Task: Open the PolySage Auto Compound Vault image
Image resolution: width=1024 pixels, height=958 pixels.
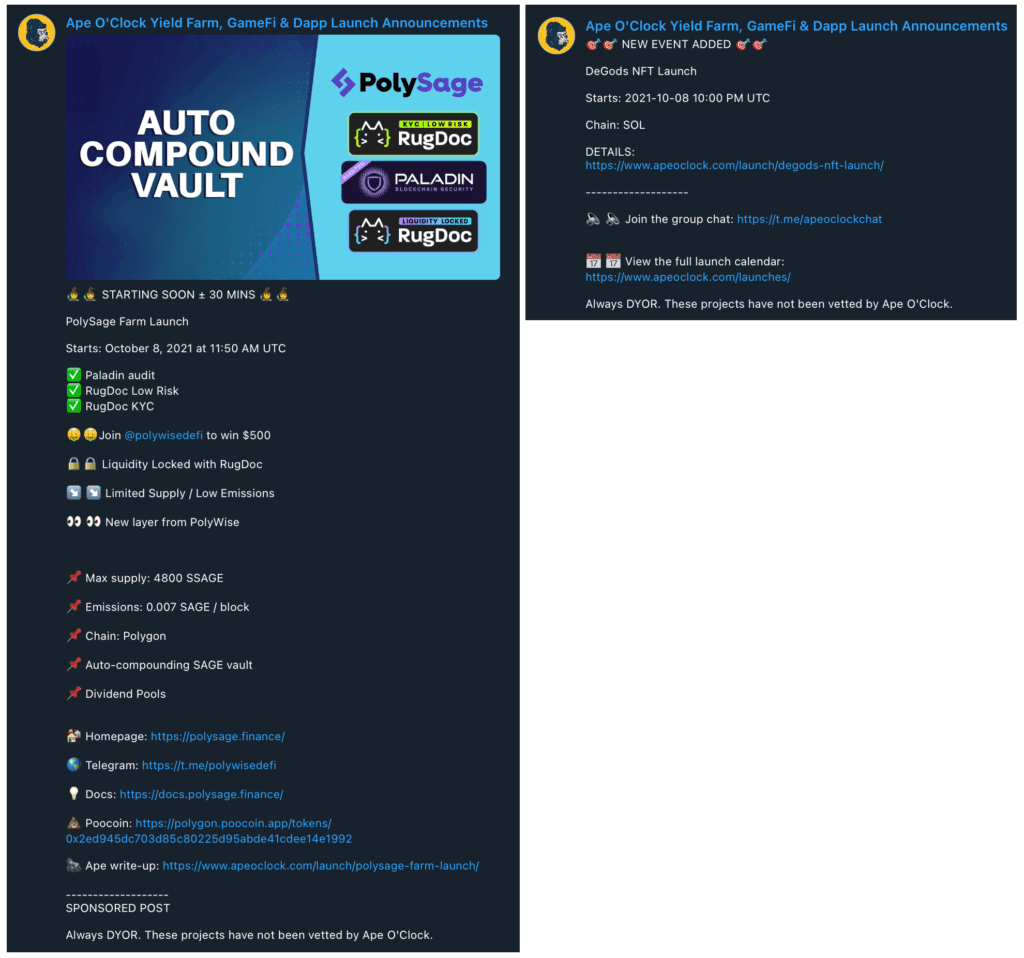Action: click(x=283, y=157)
